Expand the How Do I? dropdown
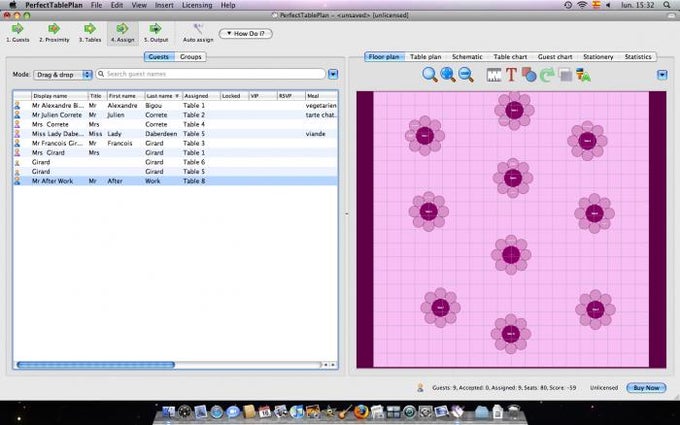This screenshot has height=425, width=680. click(x=247, y=33)
